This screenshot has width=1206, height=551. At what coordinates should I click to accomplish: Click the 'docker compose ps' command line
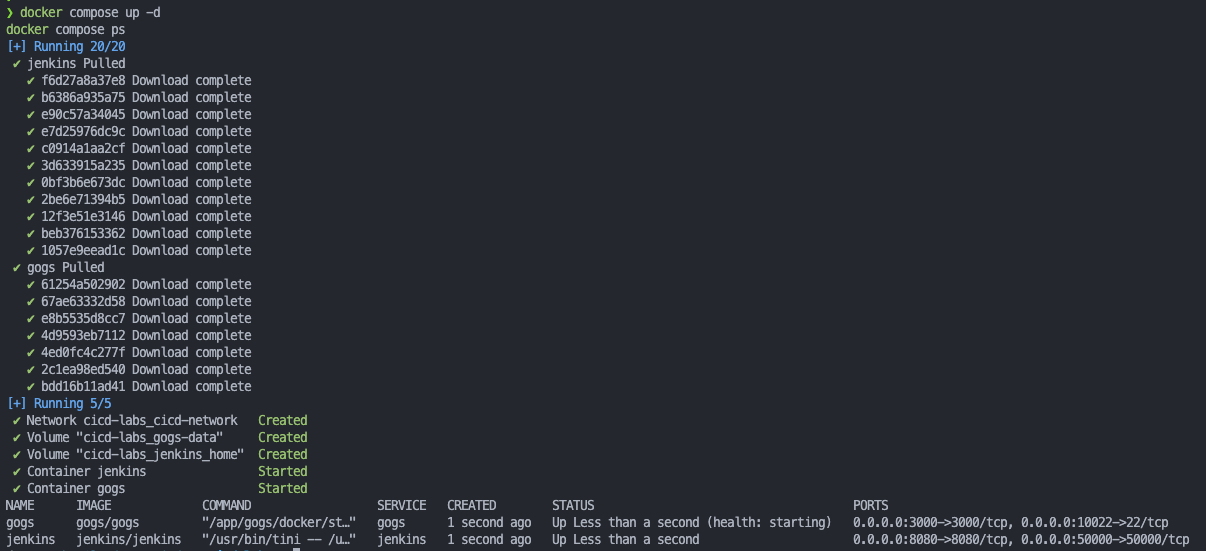click(x=65, y=29)
